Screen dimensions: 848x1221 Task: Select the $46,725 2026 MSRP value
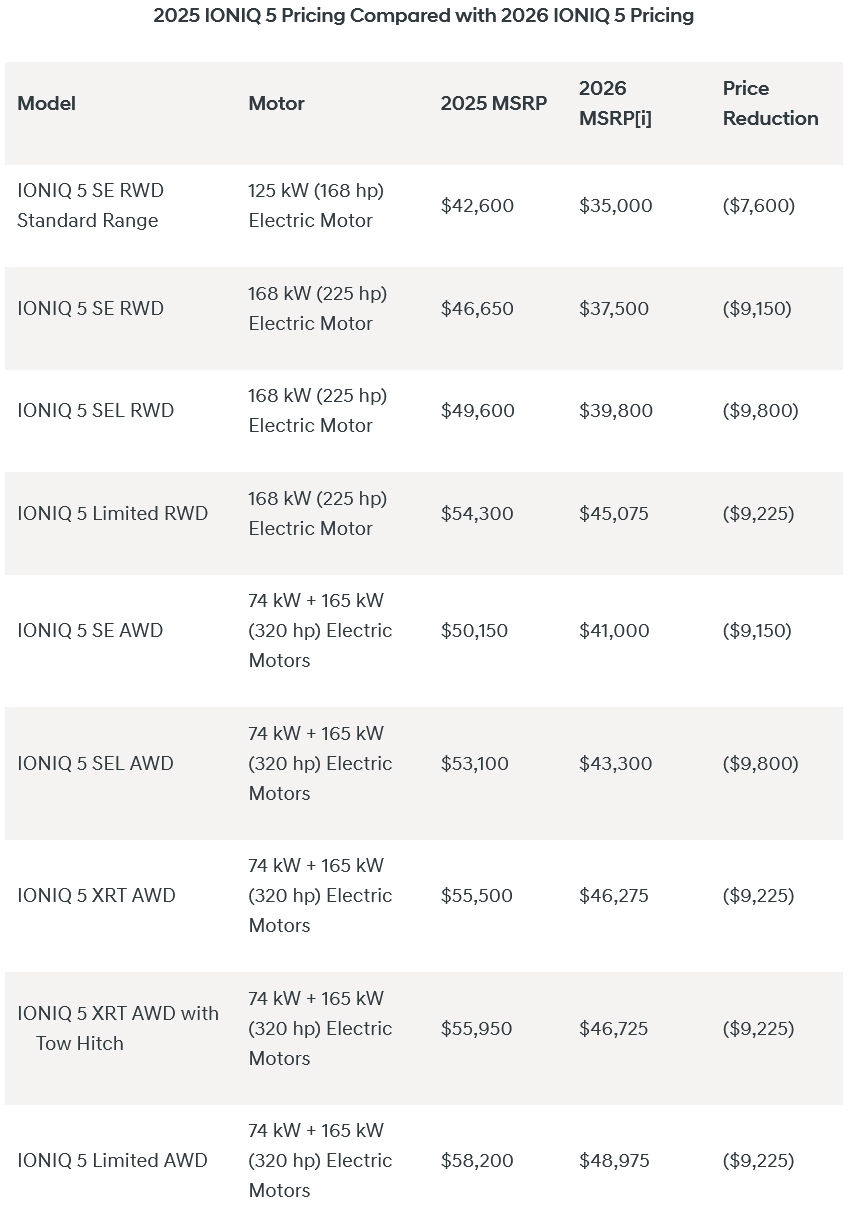tap(613, 1028)
